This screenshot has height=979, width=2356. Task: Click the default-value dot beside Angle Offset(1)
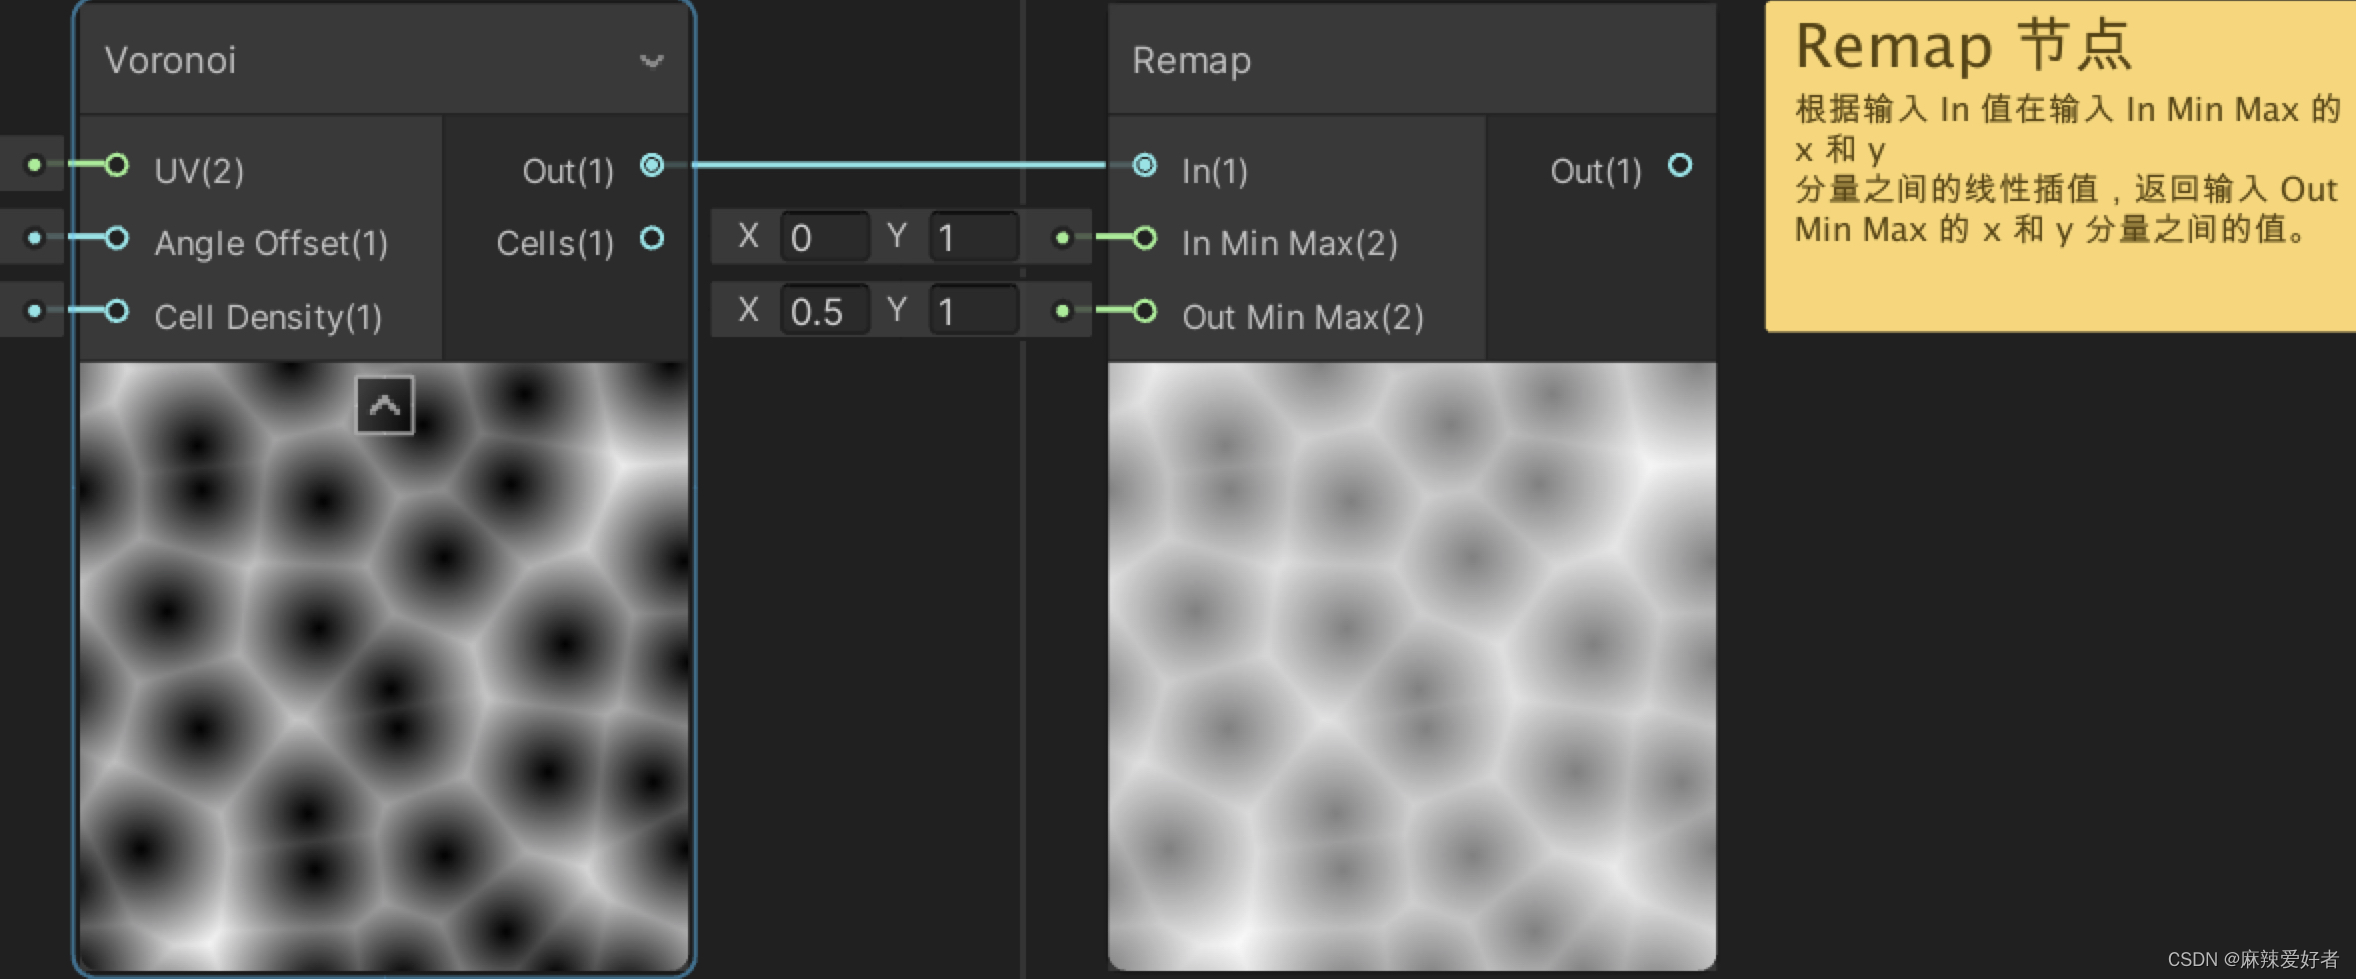pyautogui.click(x=34, y=238)
